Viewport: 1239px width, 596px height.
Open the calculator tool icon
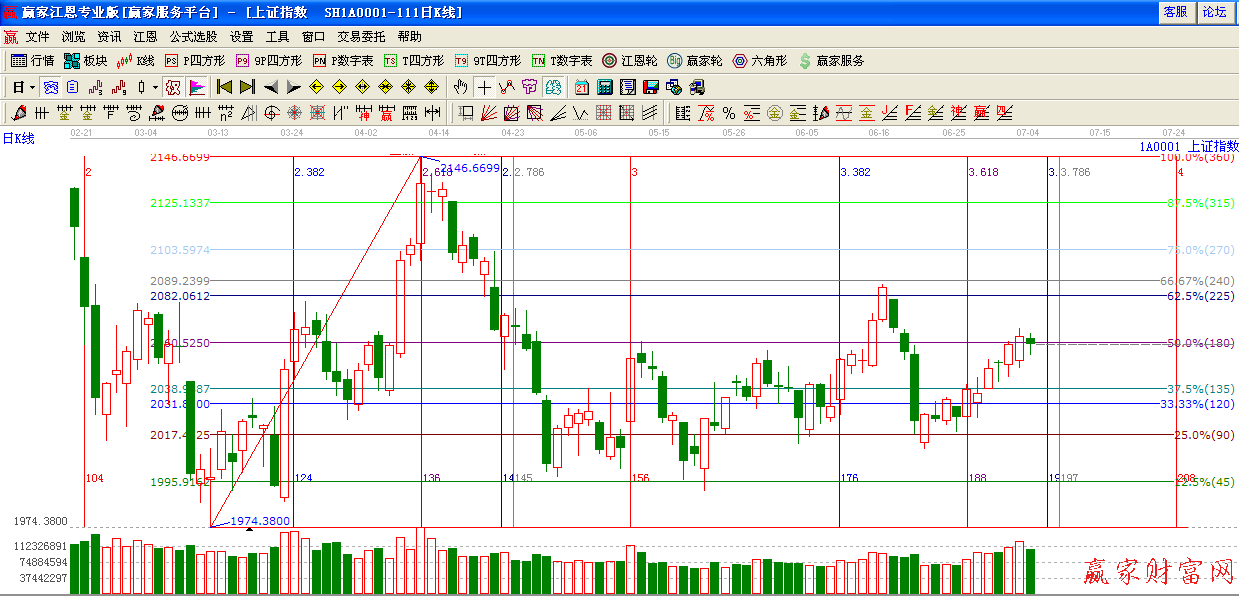(x=604, y=87)
